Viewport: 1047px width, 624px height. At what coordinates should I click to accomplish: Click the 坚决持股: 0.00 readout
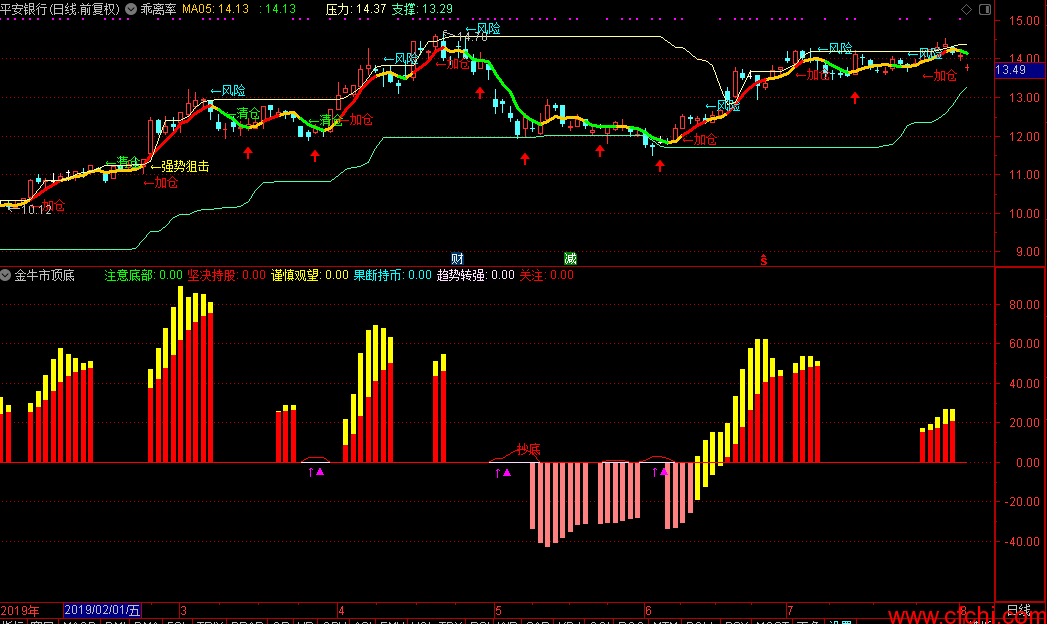click(226, 275)
